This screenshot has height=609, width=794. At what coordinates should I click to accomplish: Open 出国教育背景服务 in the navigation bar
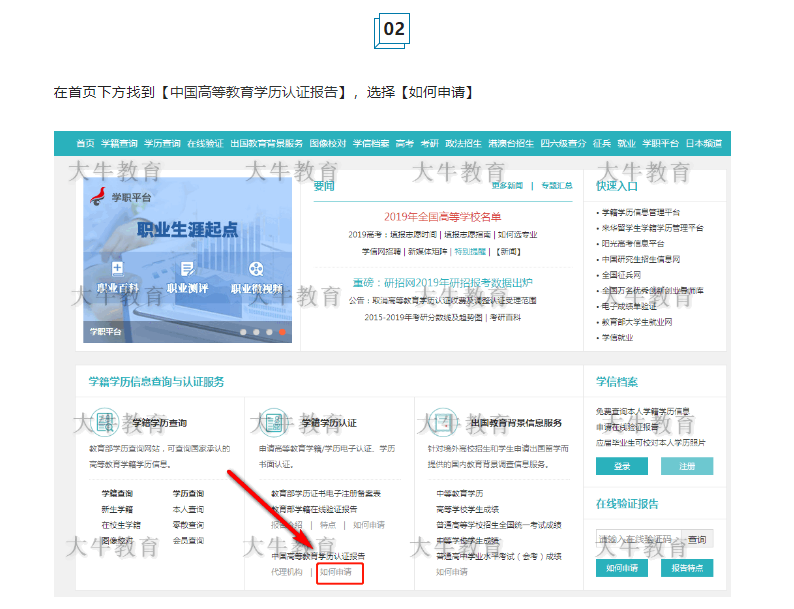click(266, 143)
